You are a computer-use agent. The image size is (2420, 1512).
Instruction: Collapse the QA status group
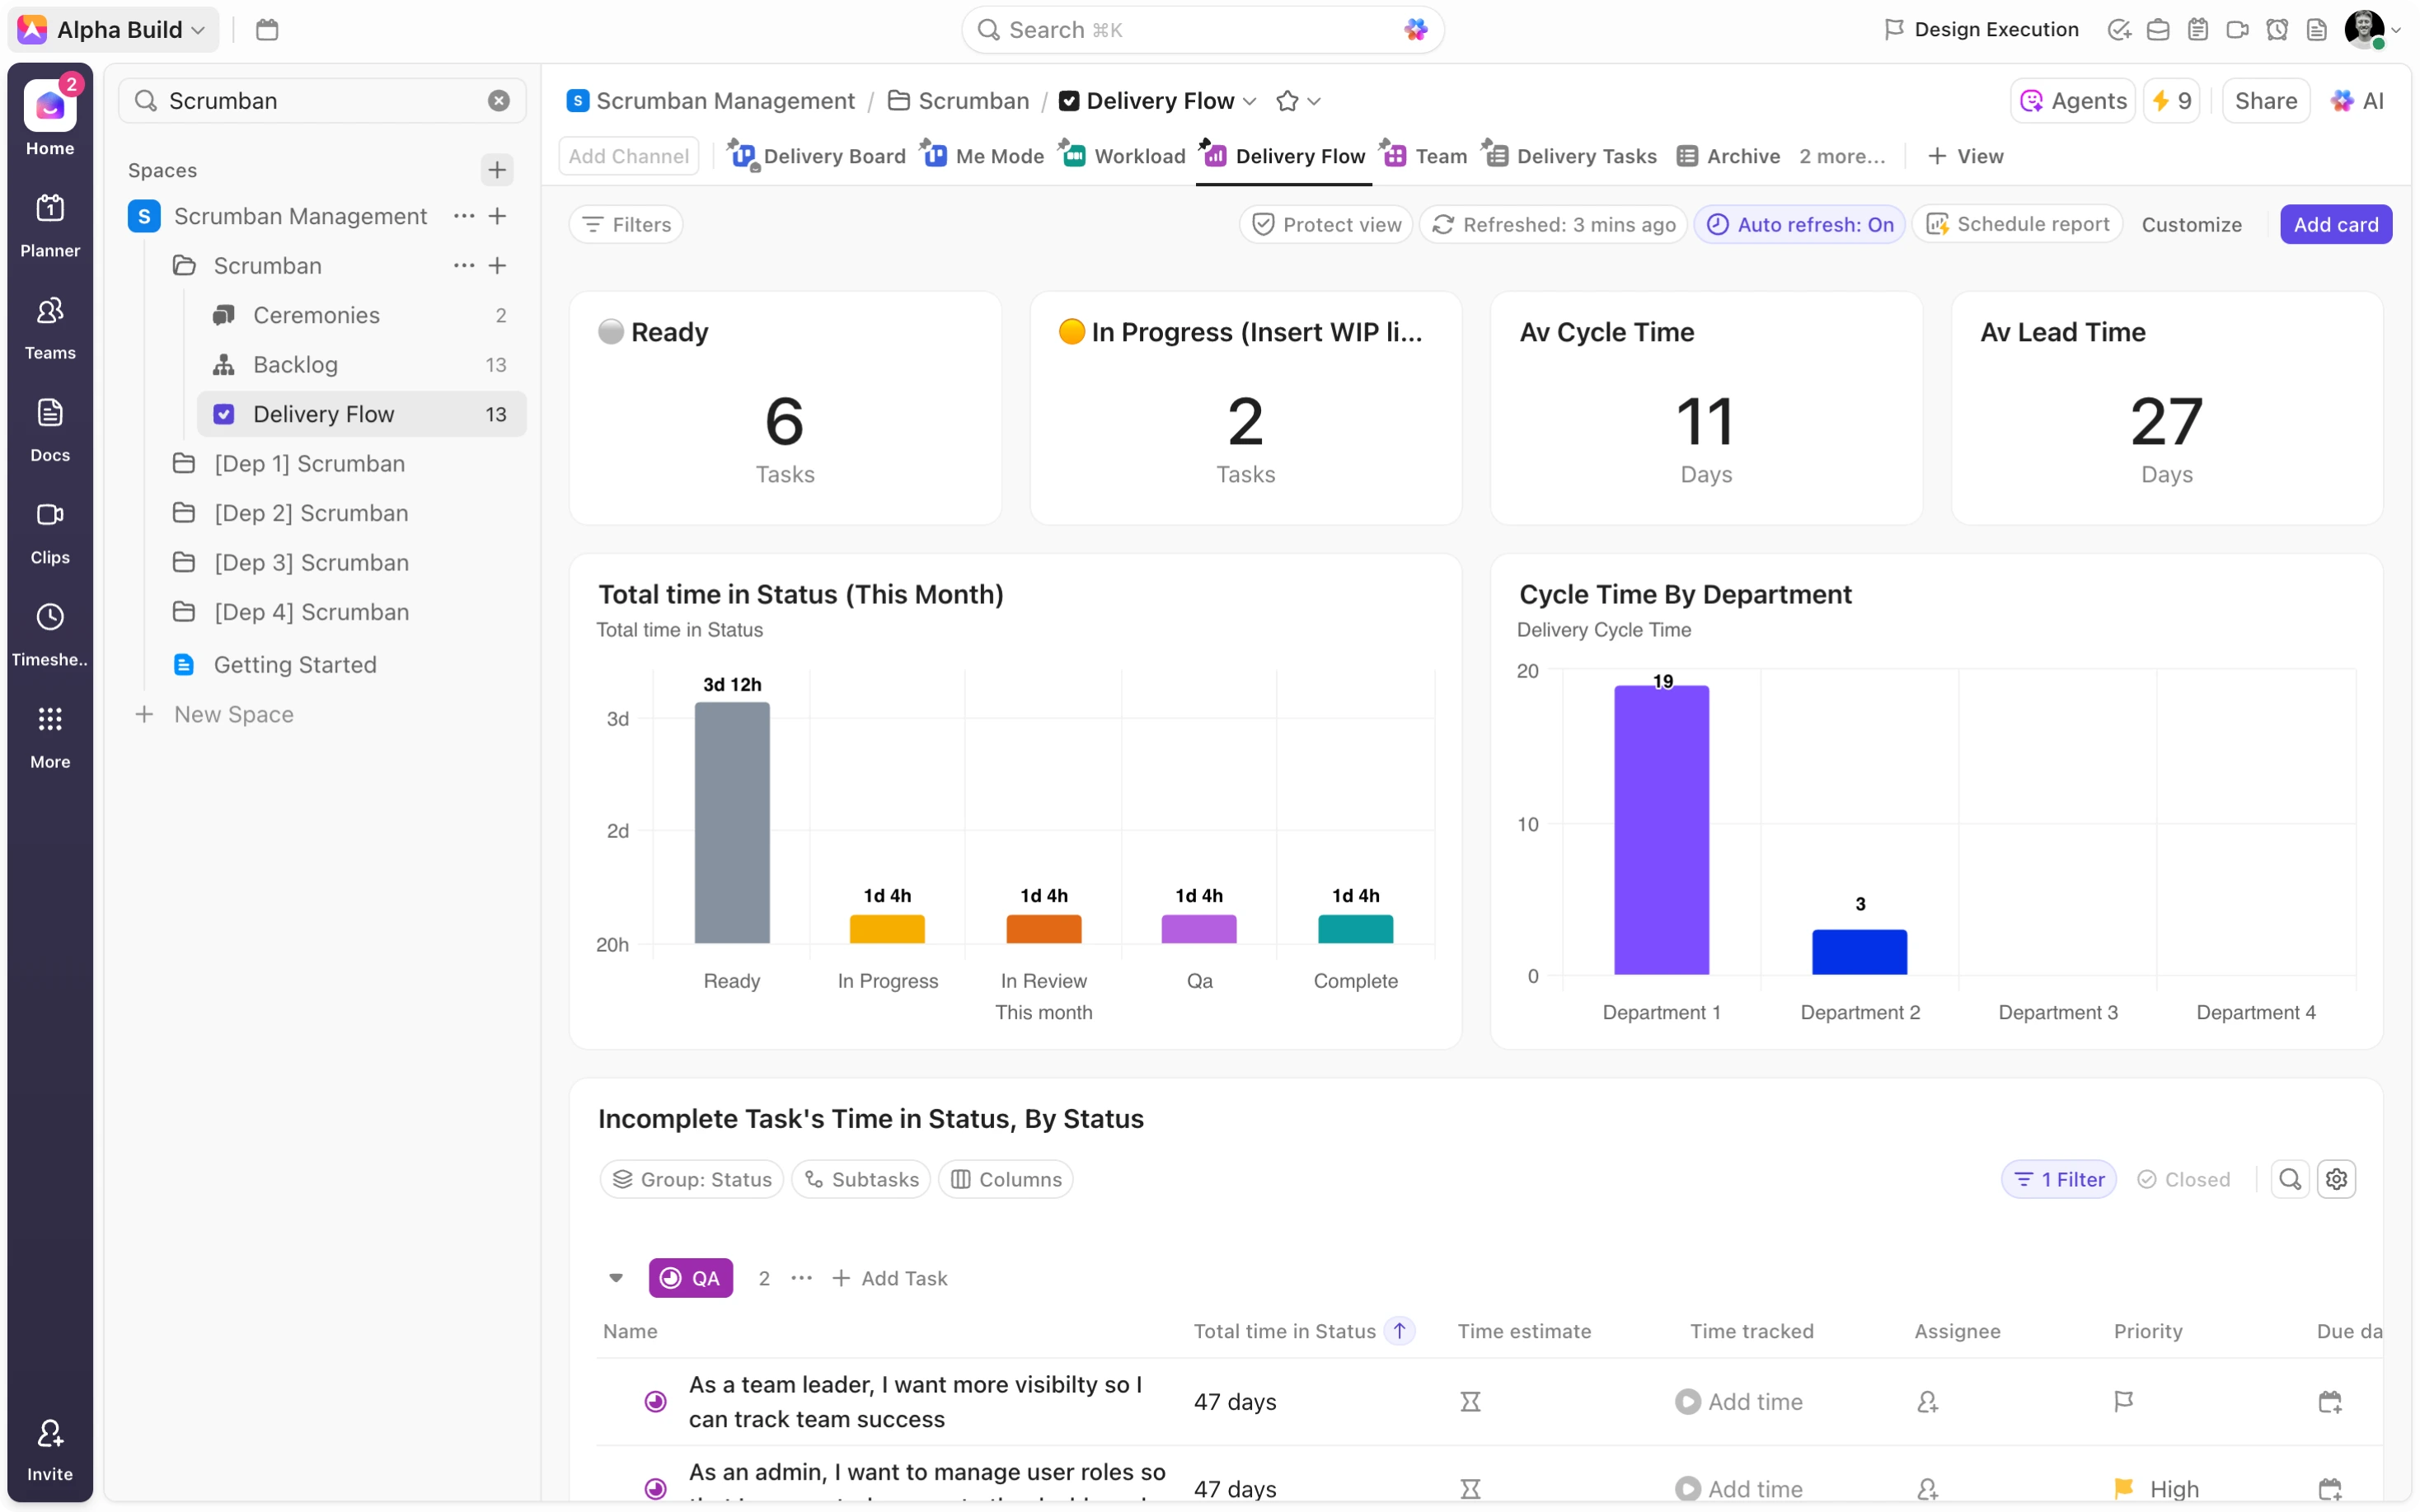point(617,1277)
